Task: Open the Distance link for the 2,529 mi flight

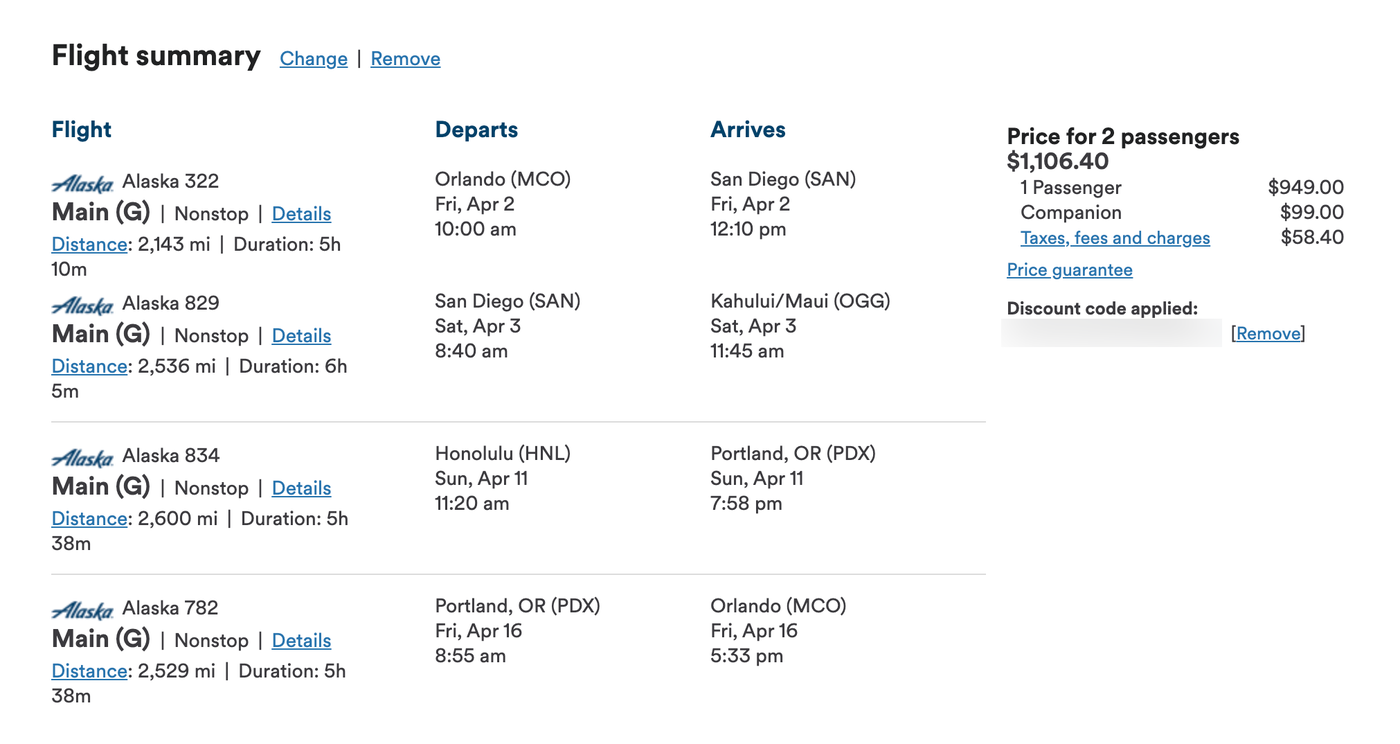Action: pos(90,671)
